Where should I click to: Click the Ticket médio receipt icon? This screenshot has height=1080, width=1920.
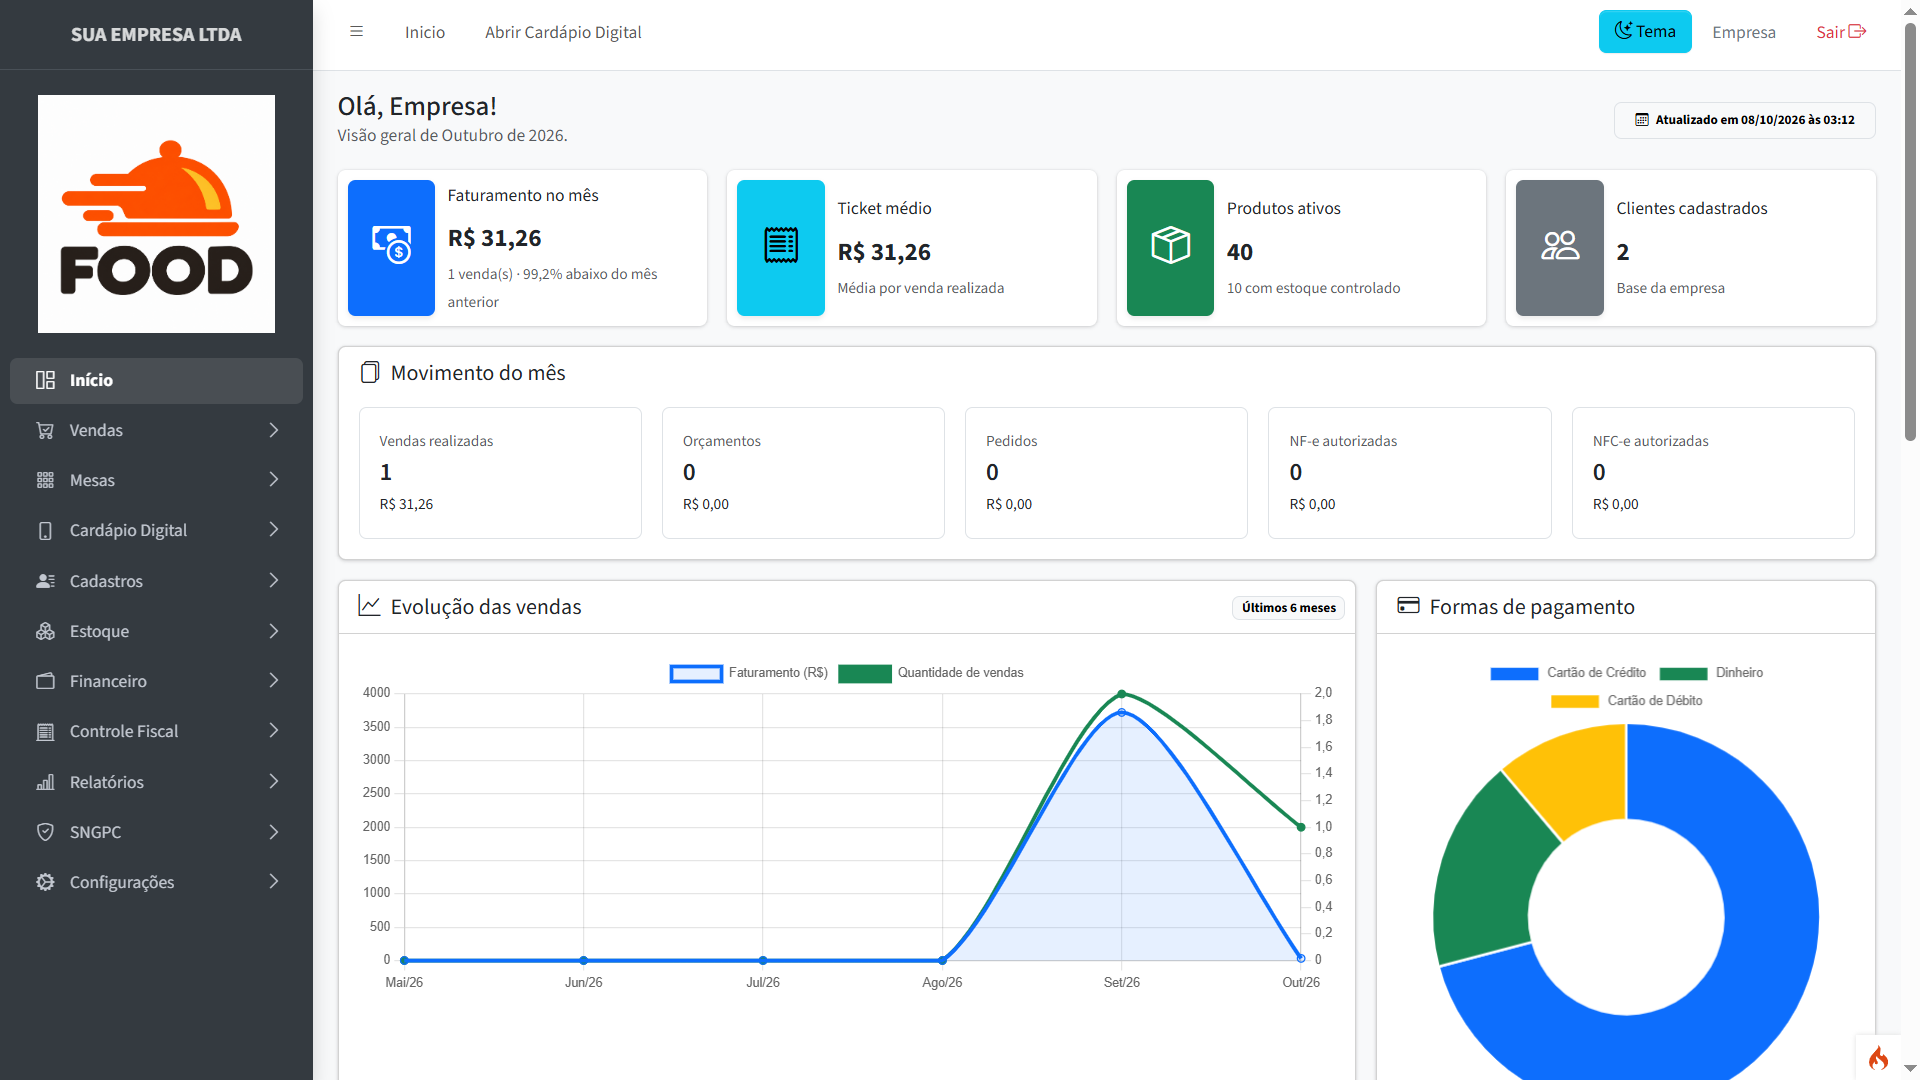click(x=781, y=247)
